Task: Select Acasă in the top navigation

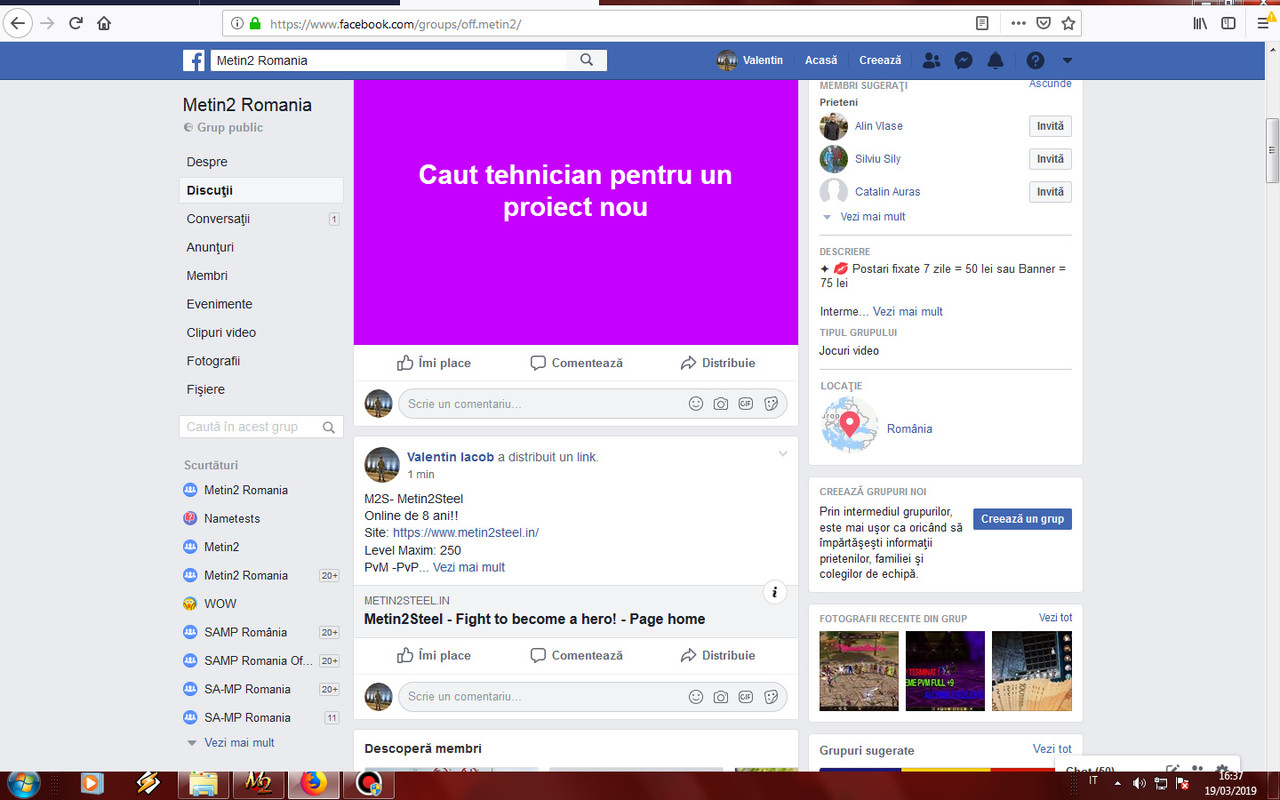Action: [x=820, y=60]
